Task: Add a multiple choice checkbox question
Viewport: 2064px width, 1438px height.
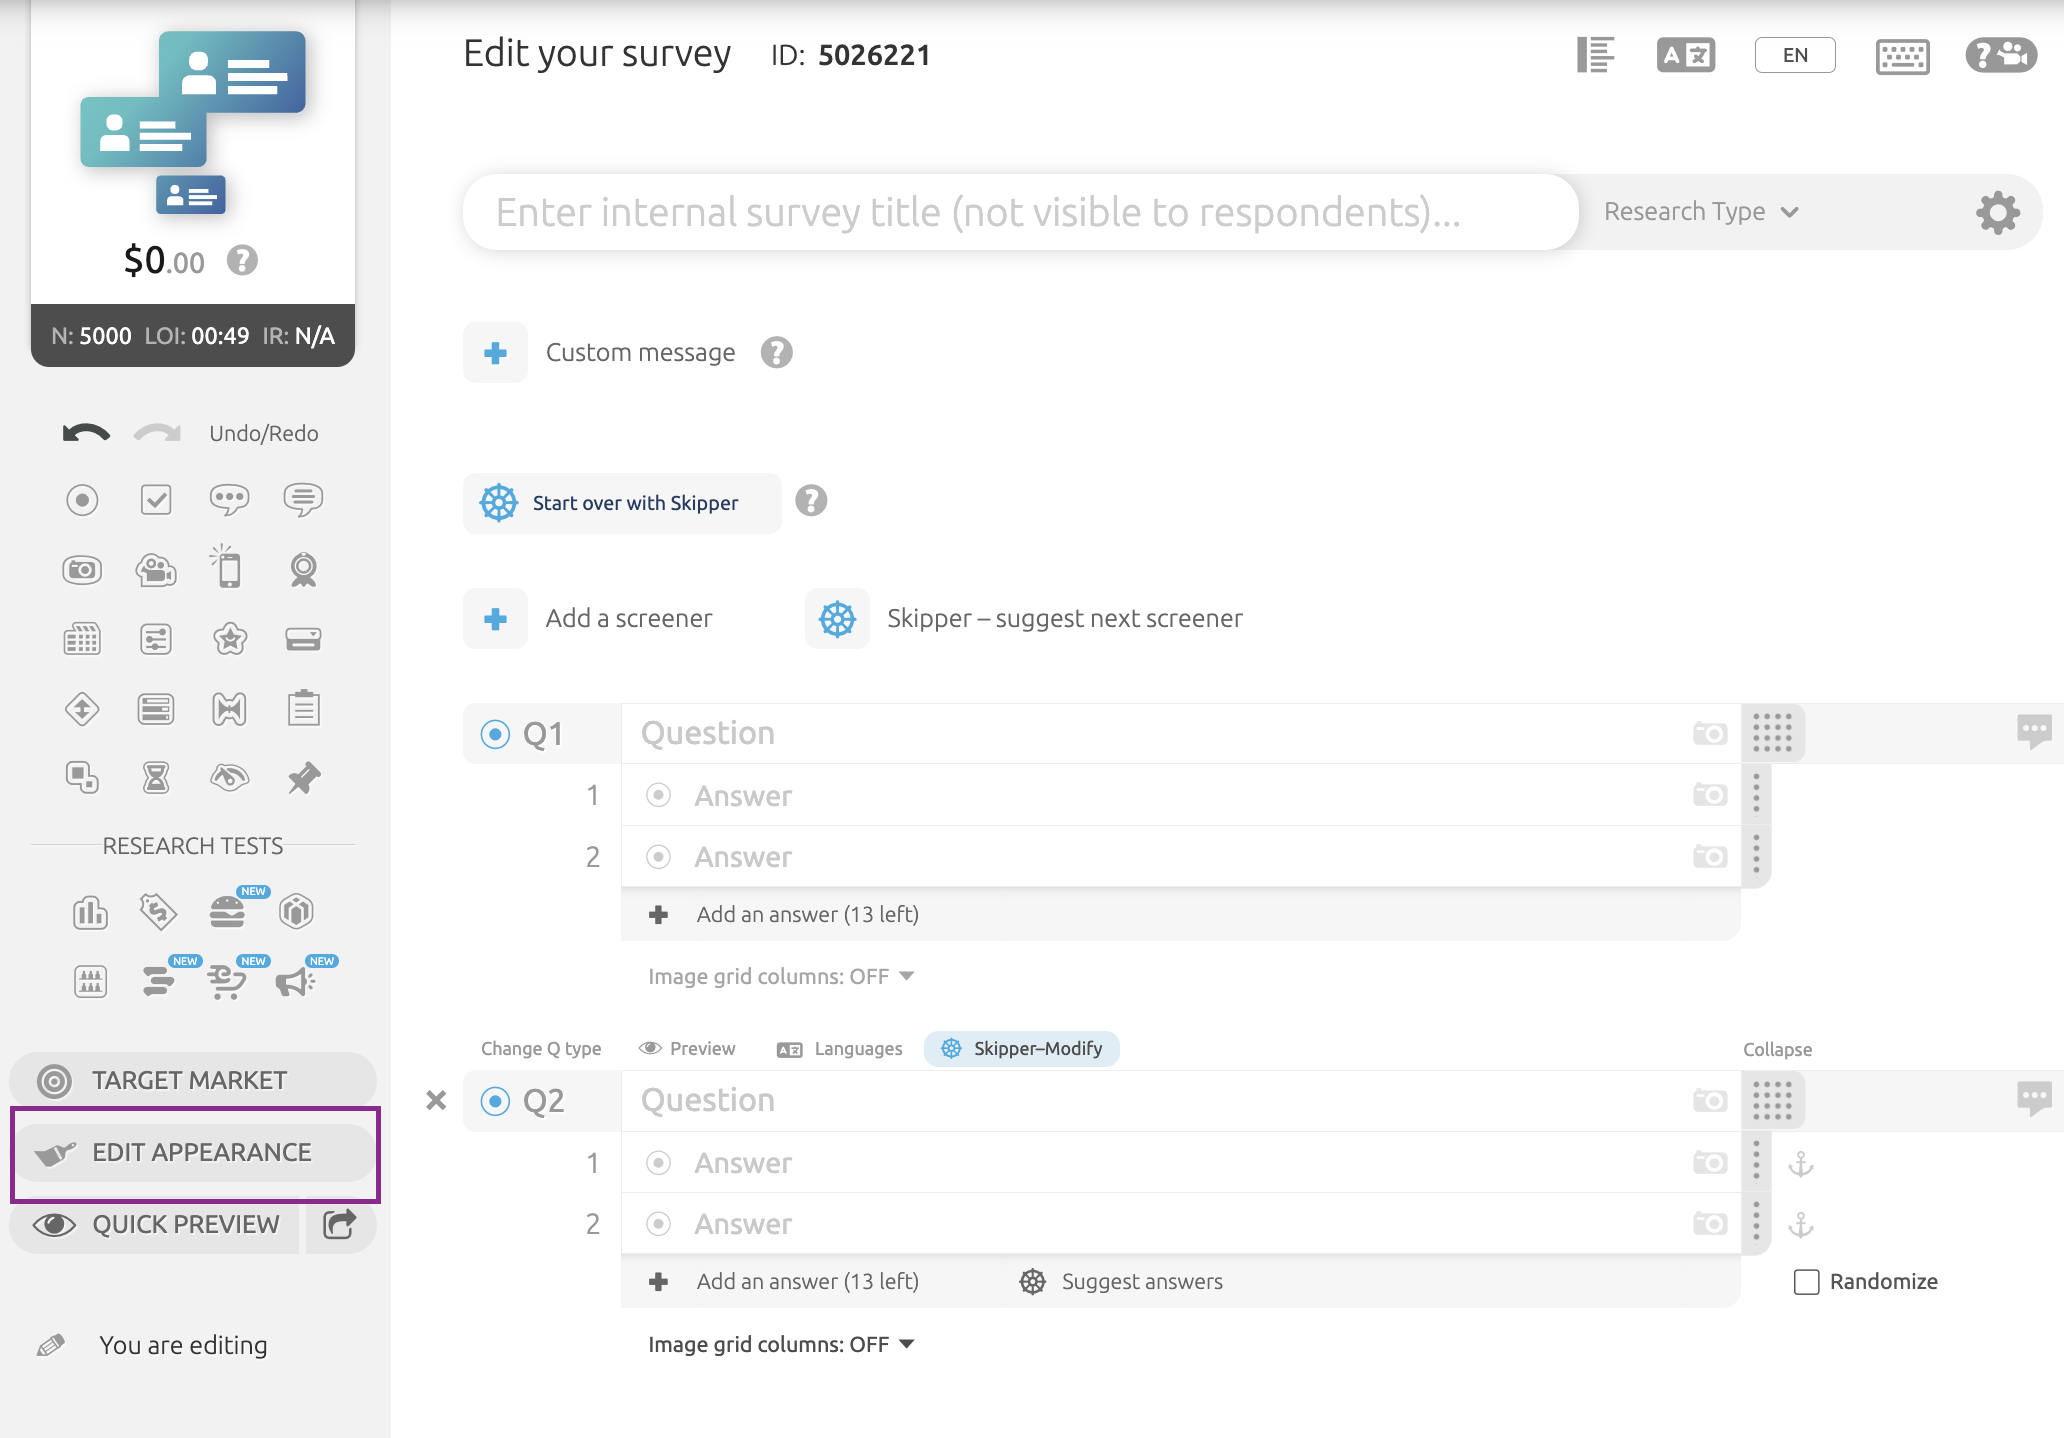Action: (x=156, y=499)
